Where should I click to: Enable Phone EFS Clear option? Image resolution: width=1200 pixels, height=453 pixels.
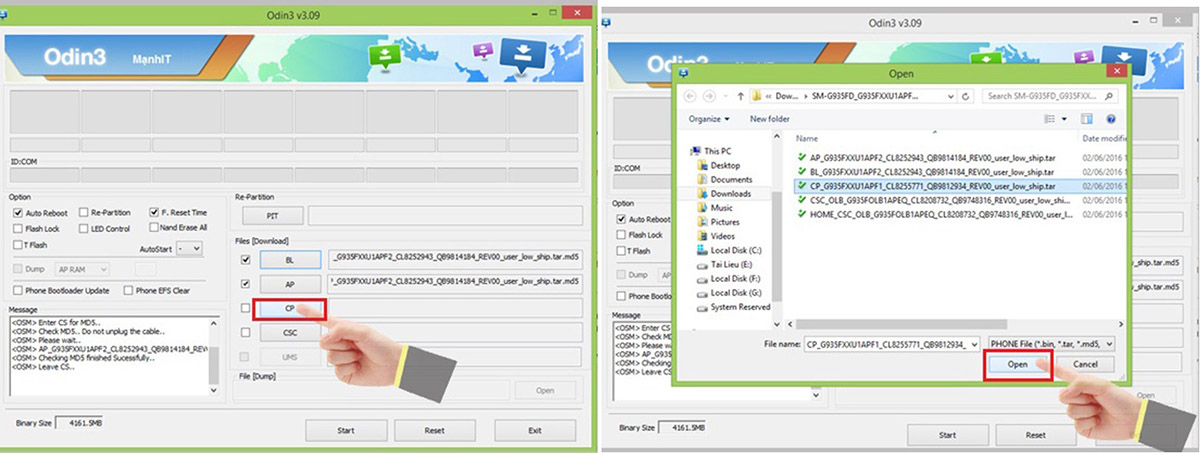pos(126,291)
